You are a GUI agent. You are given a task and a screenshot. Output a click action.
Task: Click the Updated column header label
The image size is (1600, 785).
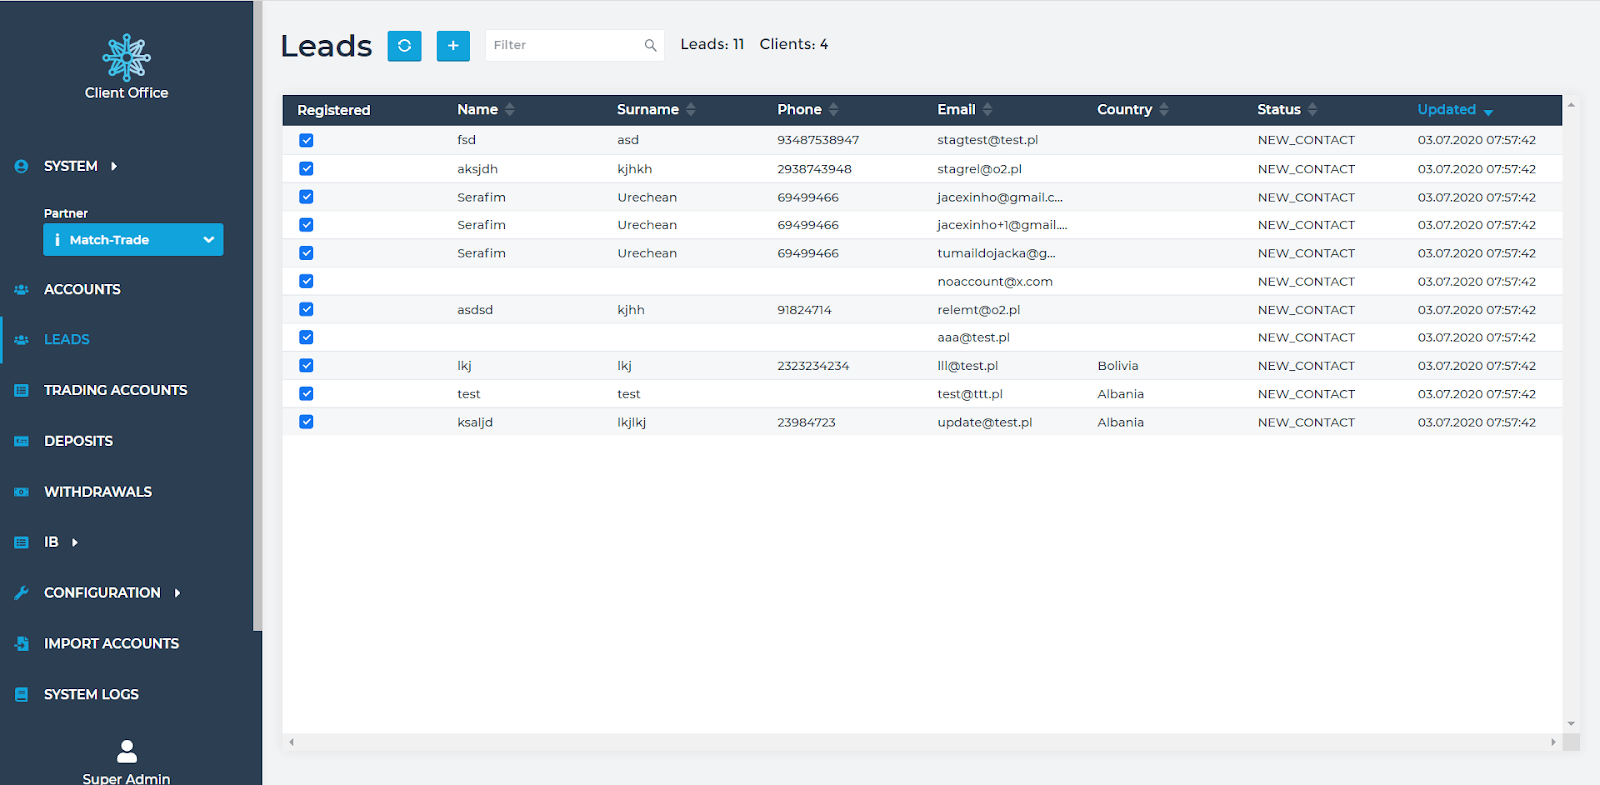coord(1446,109)
